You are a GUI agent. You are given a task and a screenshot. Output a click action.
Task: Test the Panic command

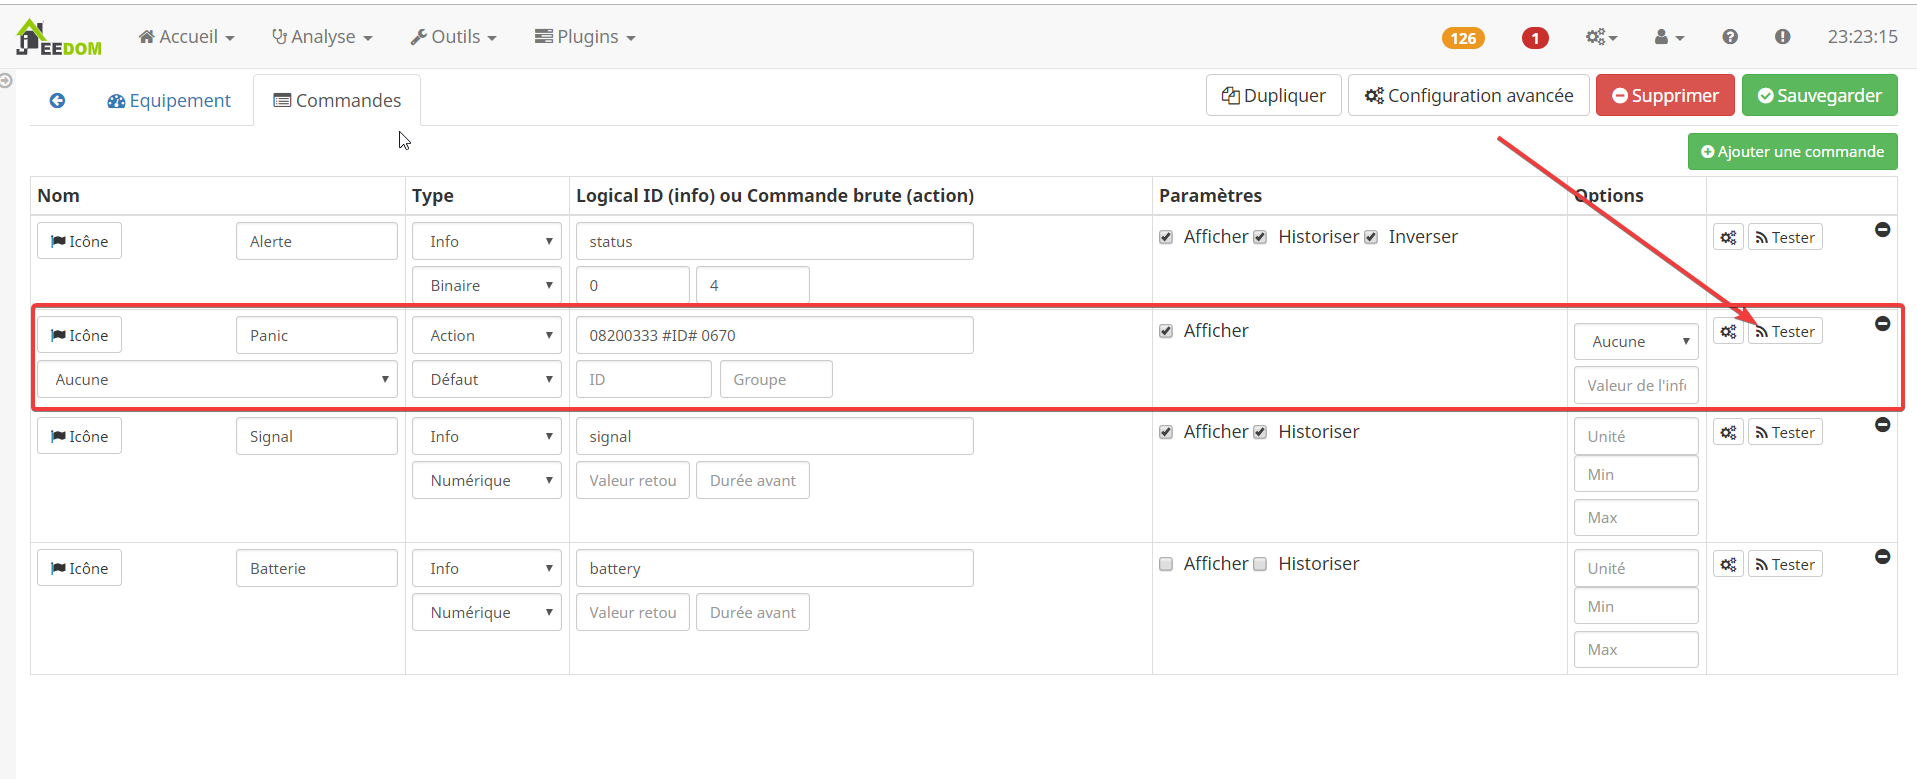pyautogui.click(x=1785, y=331)
